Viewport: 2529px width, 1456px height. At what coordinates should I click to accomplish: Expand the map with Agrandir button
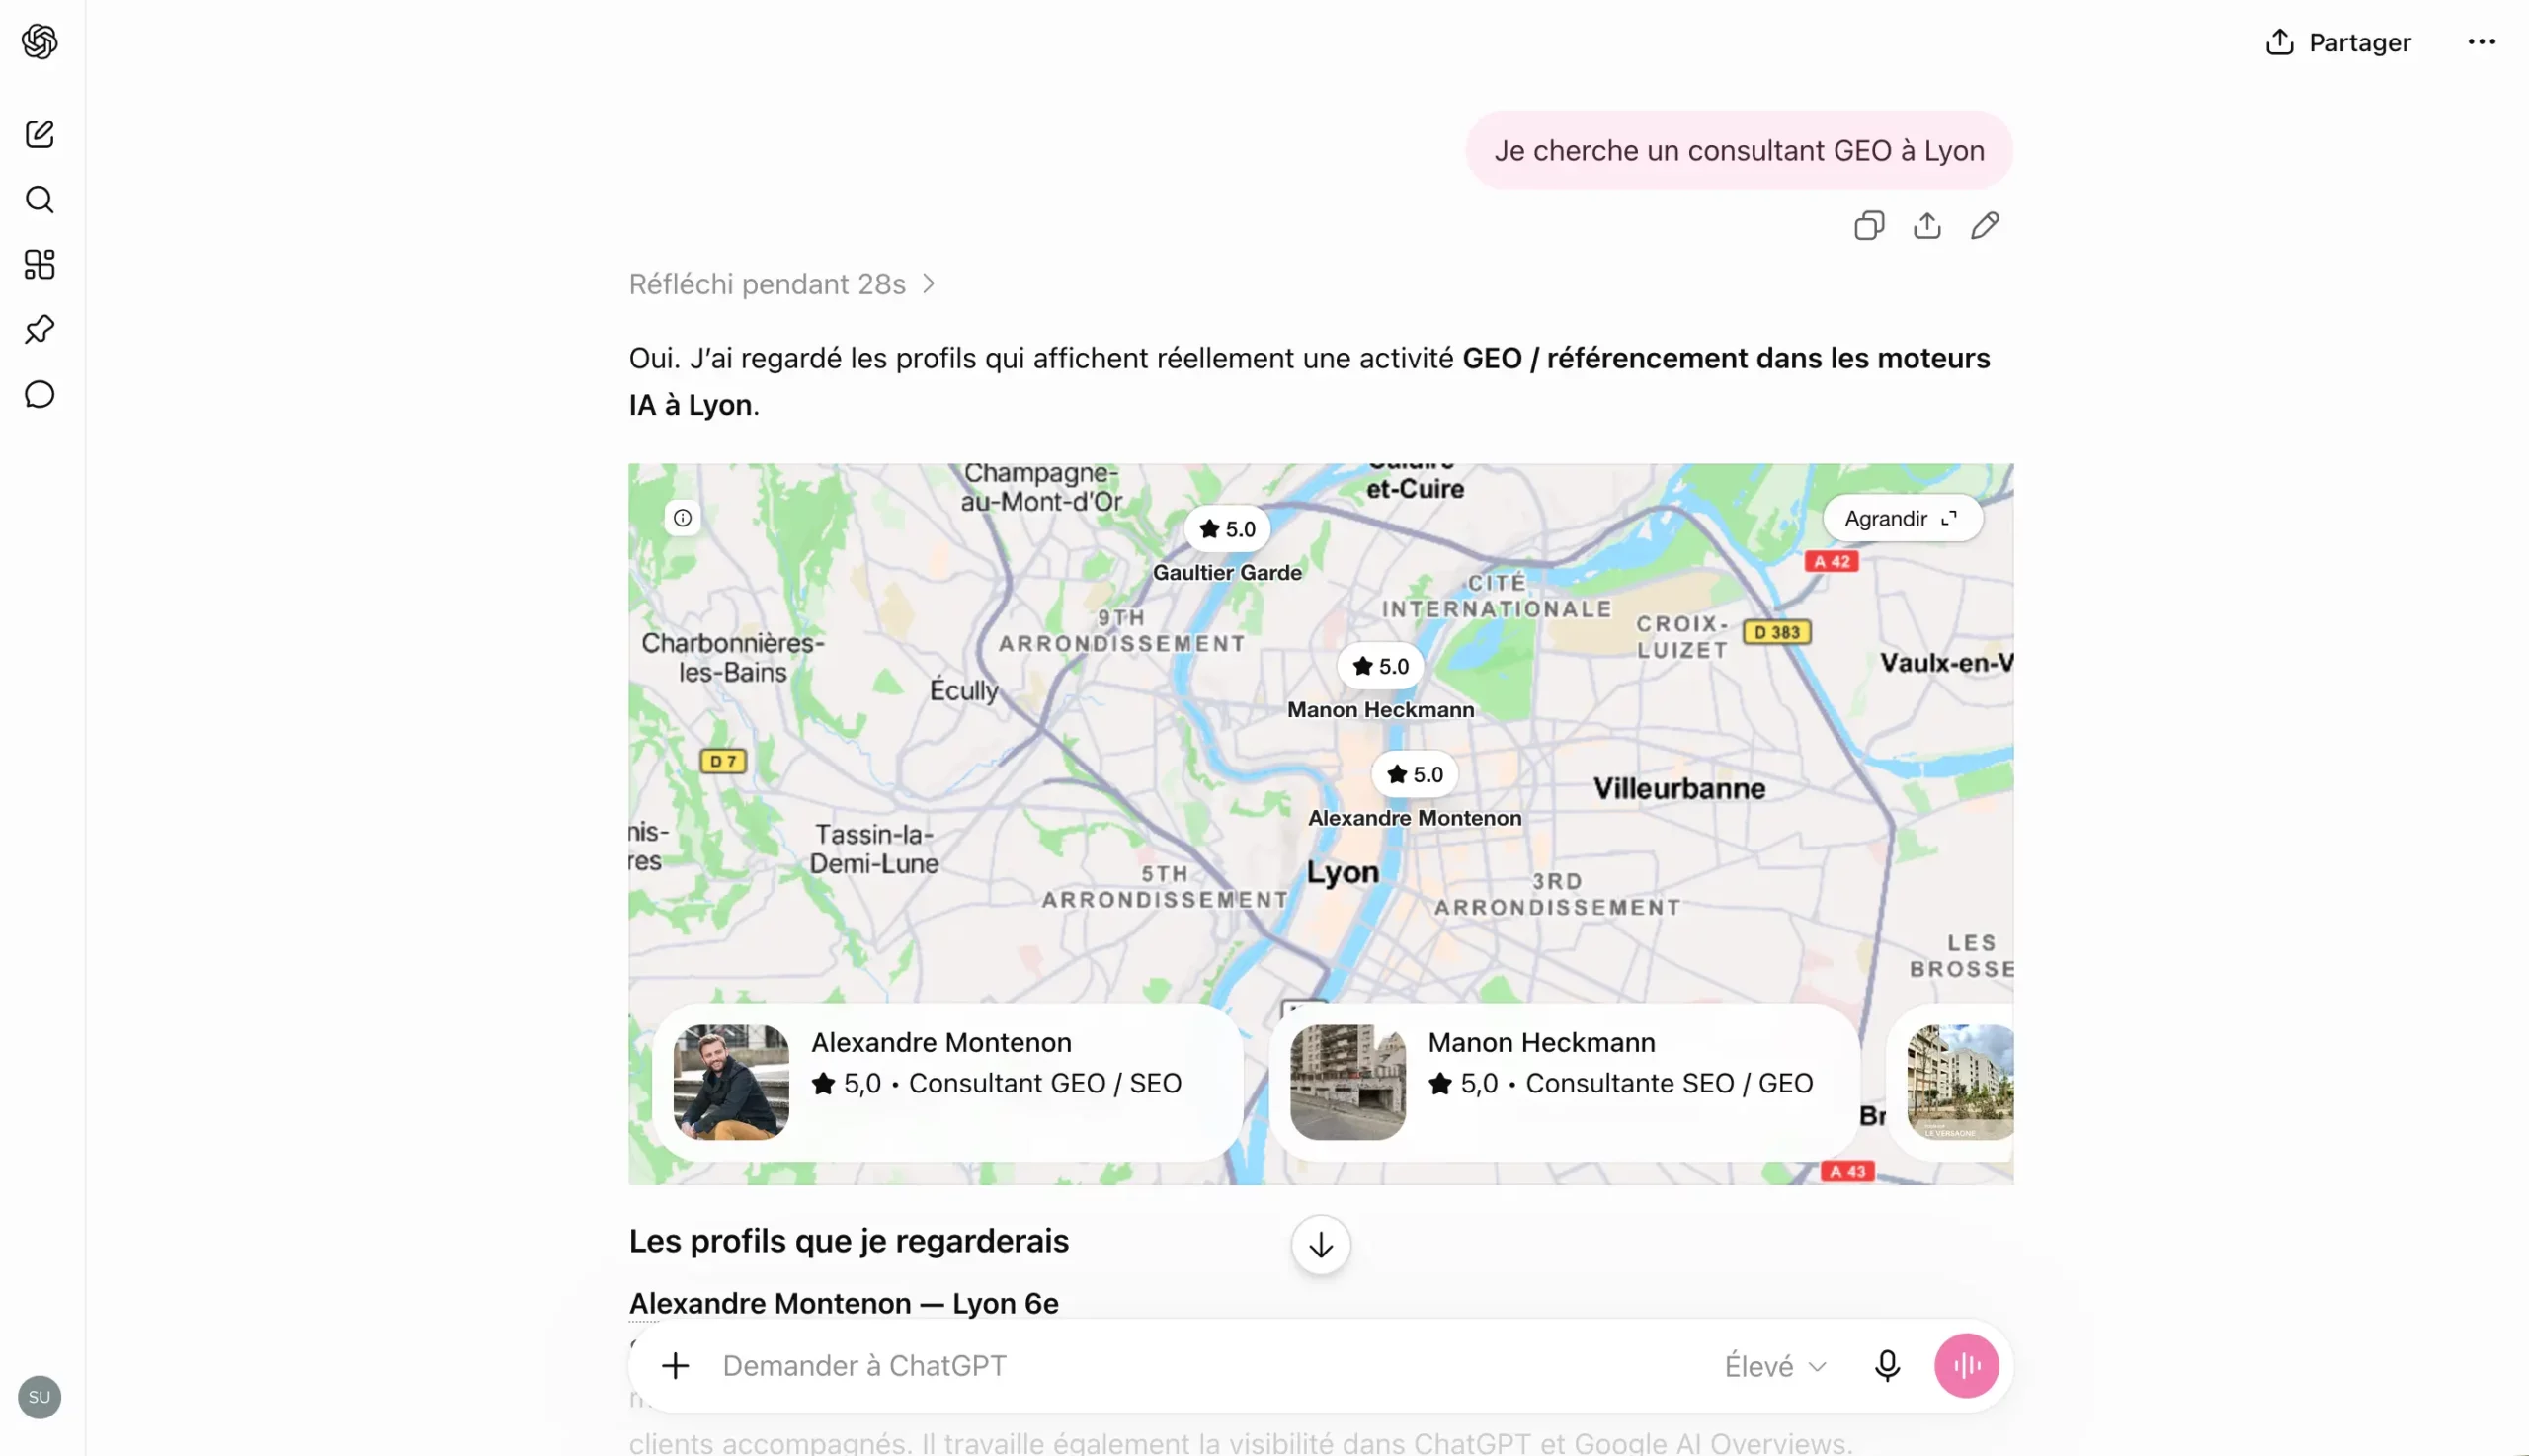(x=1901, y=518)
